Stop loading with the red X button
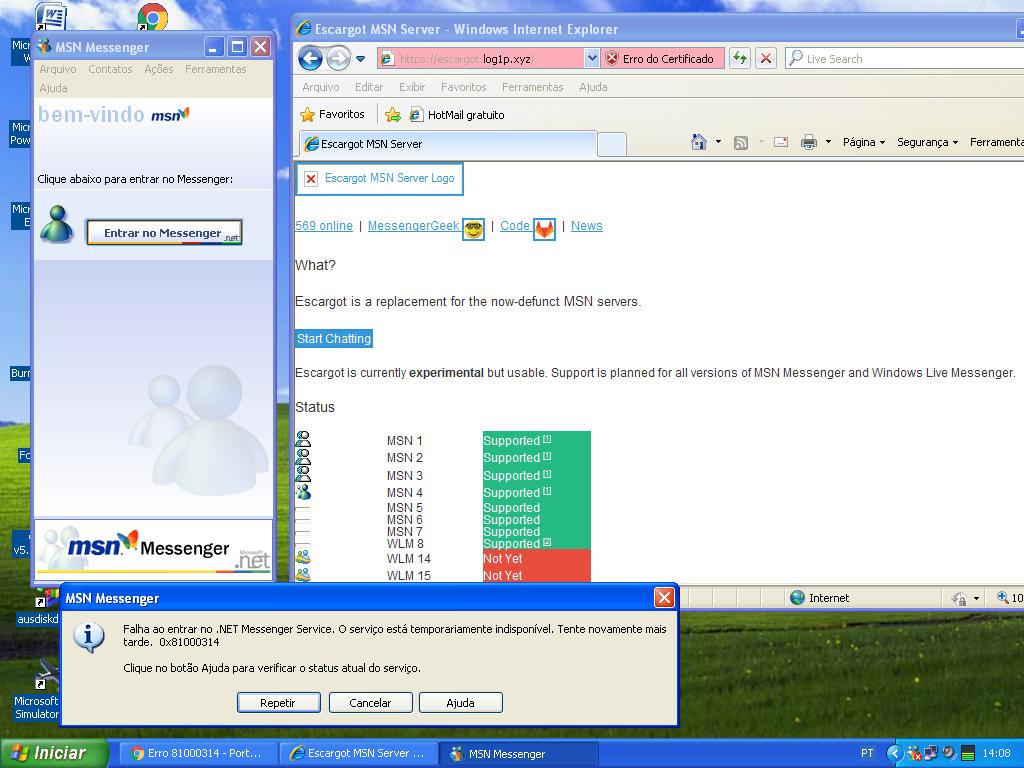 [x=766, y=59]
